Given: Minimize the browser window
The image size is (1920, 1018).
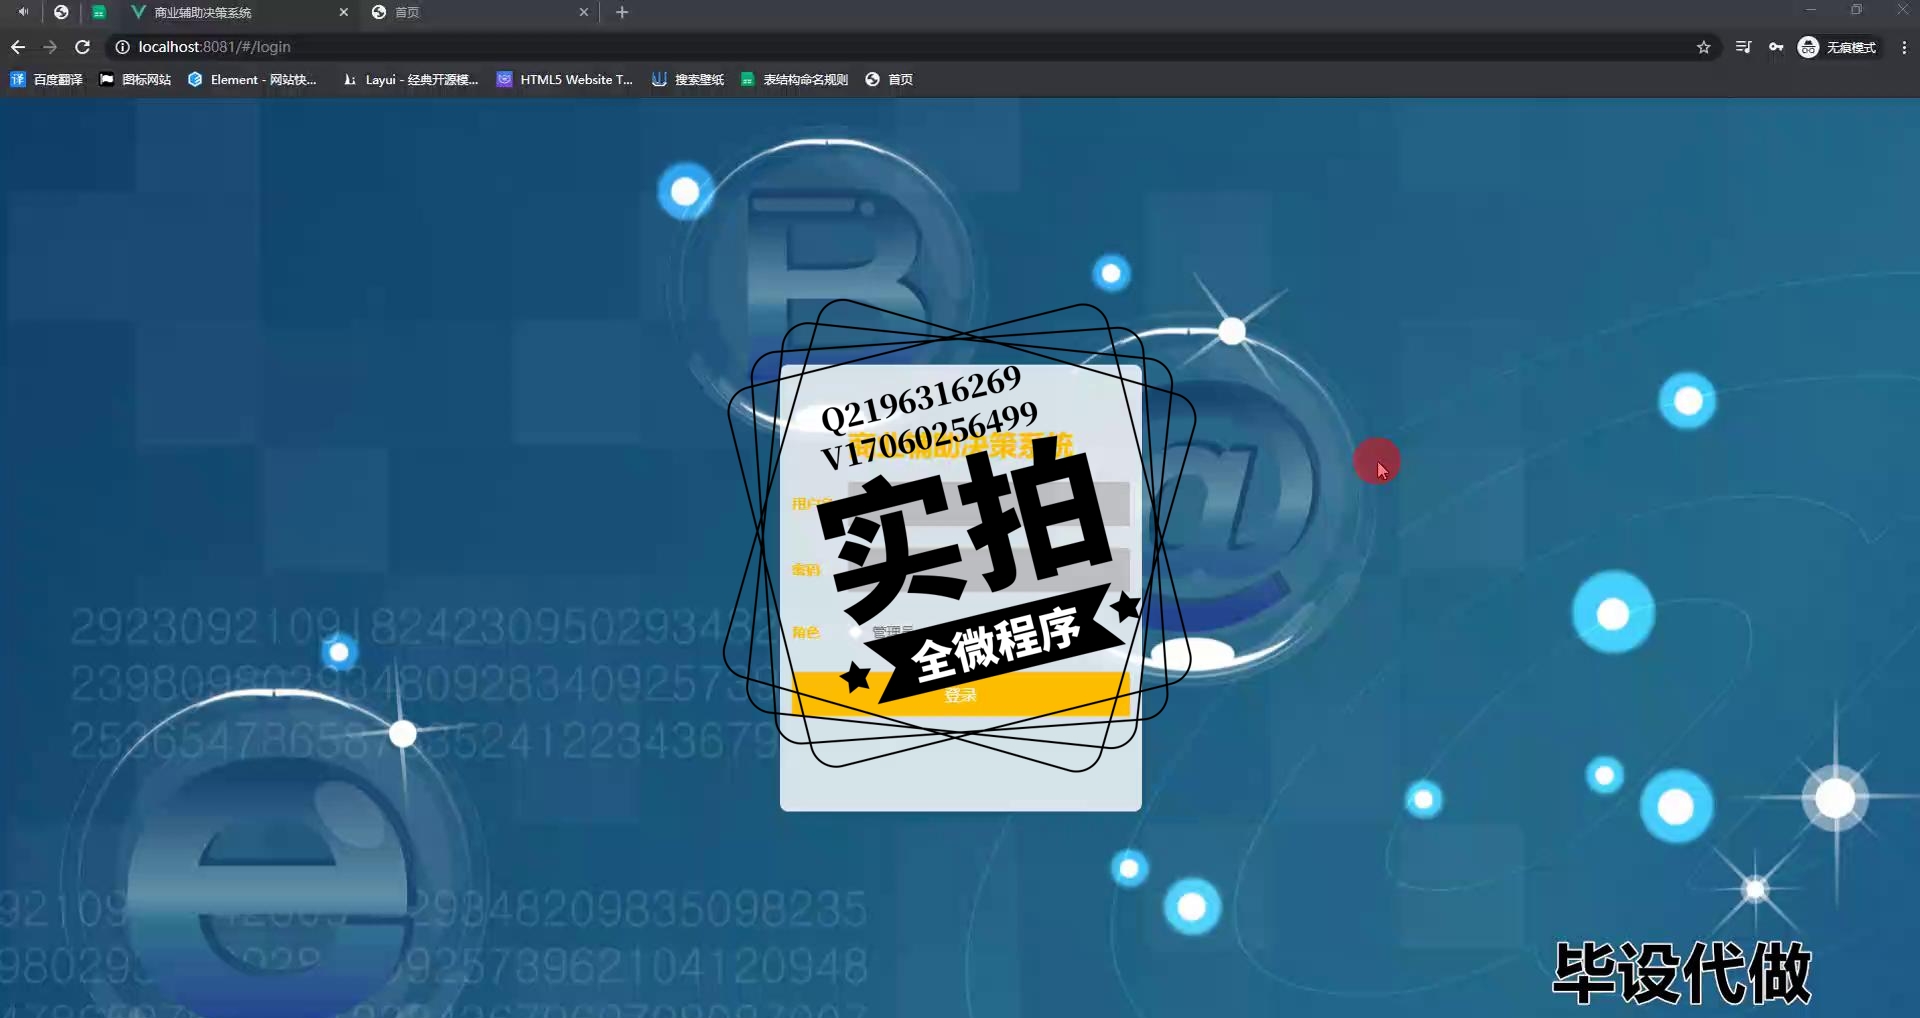Looking at the screenshot, I should [x=1811, y=10].
